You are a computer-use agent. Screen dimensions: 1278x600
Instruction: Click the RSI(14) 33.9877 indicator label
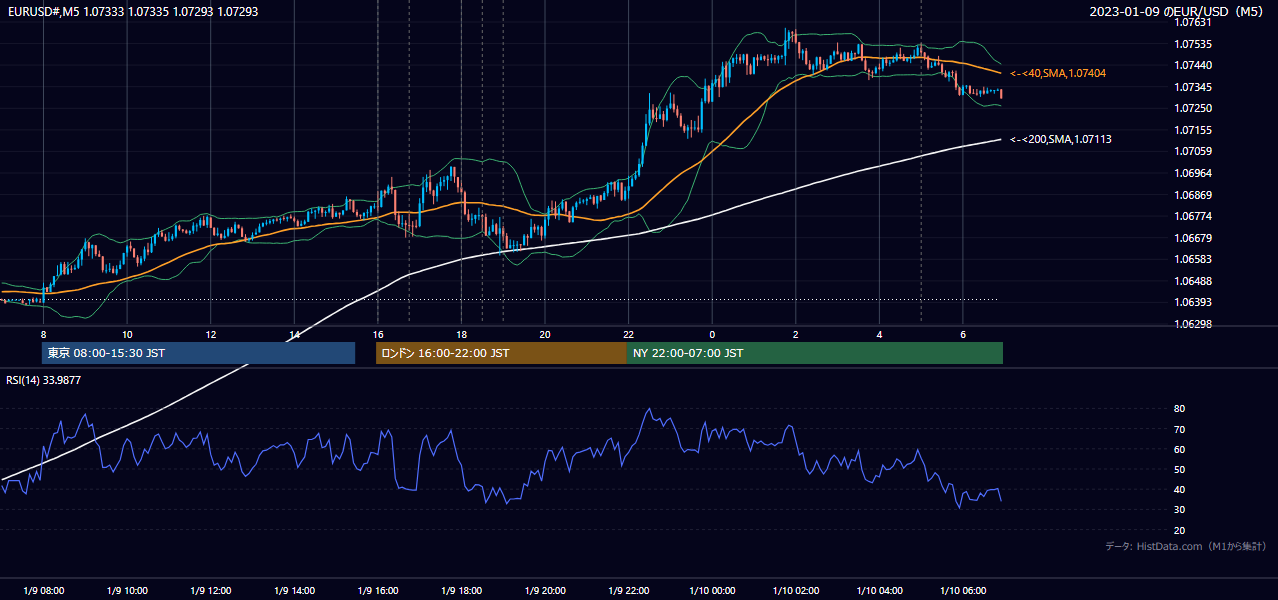click(x=44, y=379)
